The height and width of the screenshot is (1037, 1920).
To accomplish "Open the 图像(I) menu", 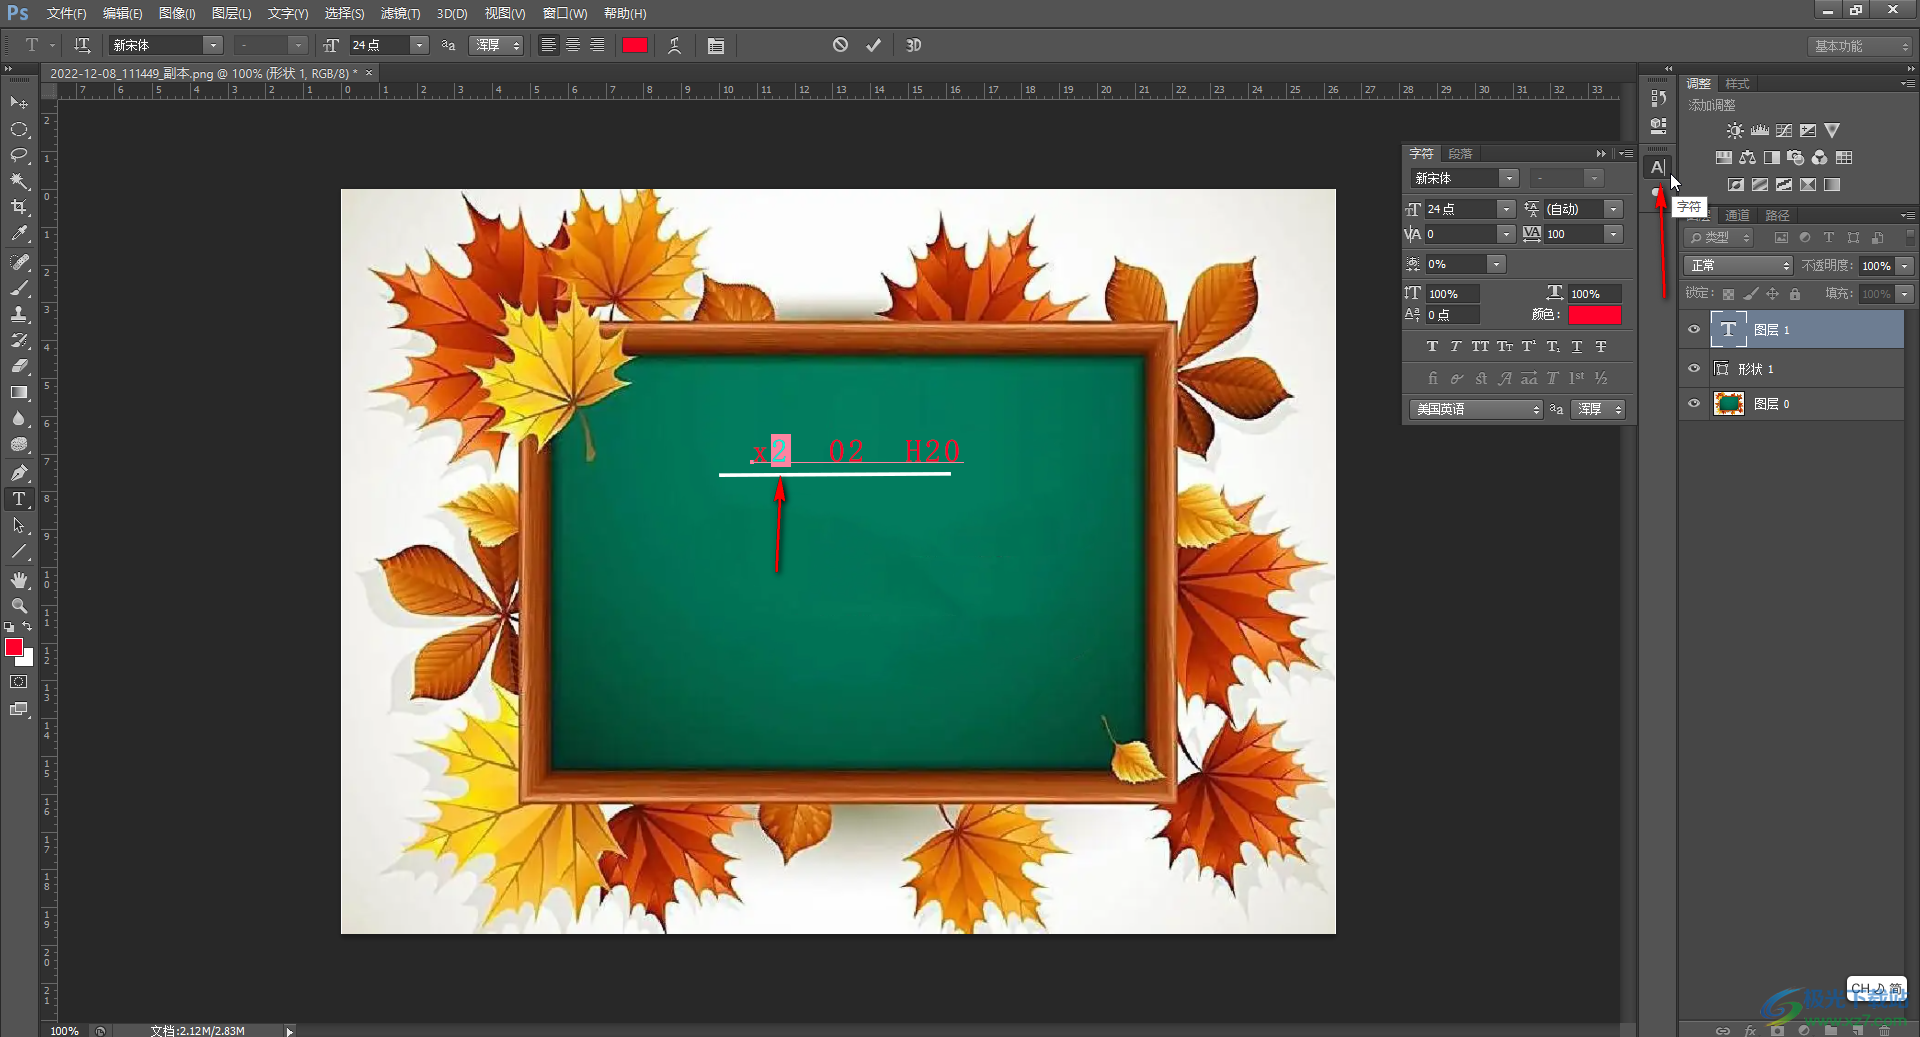I will (x=177, y=13).
